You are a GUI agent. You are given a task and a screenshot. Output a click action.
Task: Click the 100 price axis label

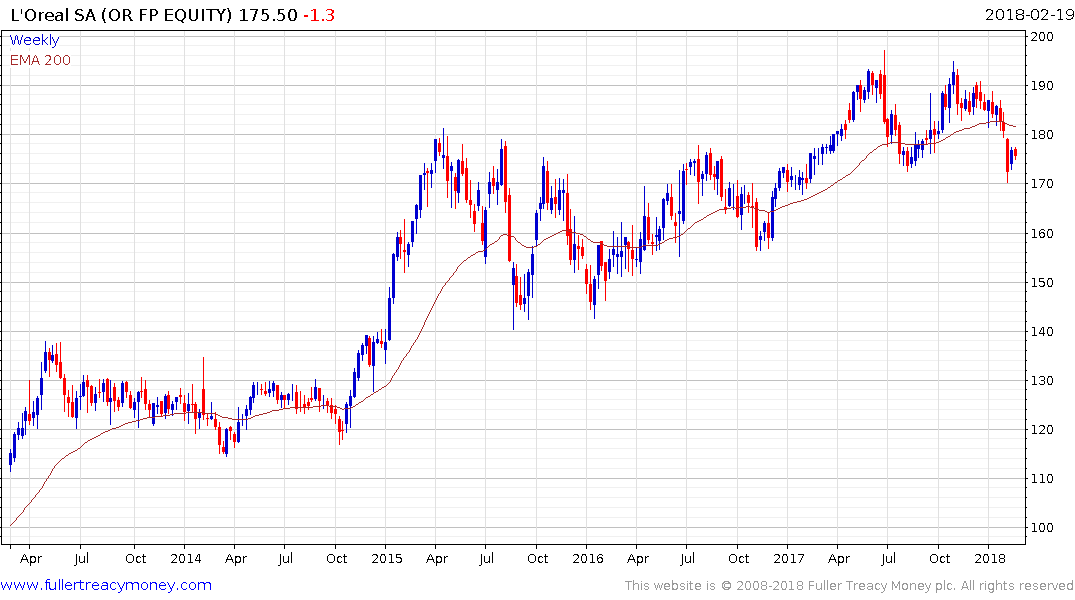click(x=1041, y=528)
